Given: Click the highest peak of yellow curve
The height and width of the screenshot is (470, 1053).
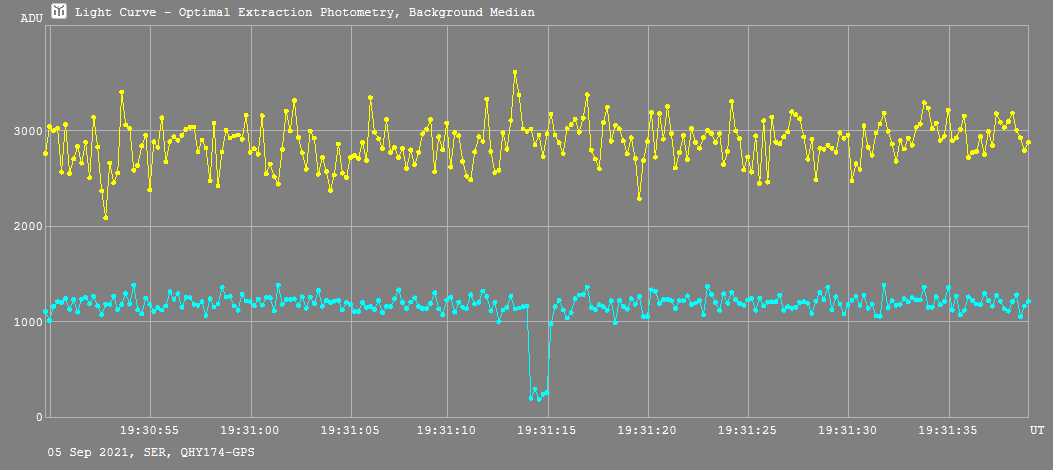Looking at the screenshot, I should (515, 72).
